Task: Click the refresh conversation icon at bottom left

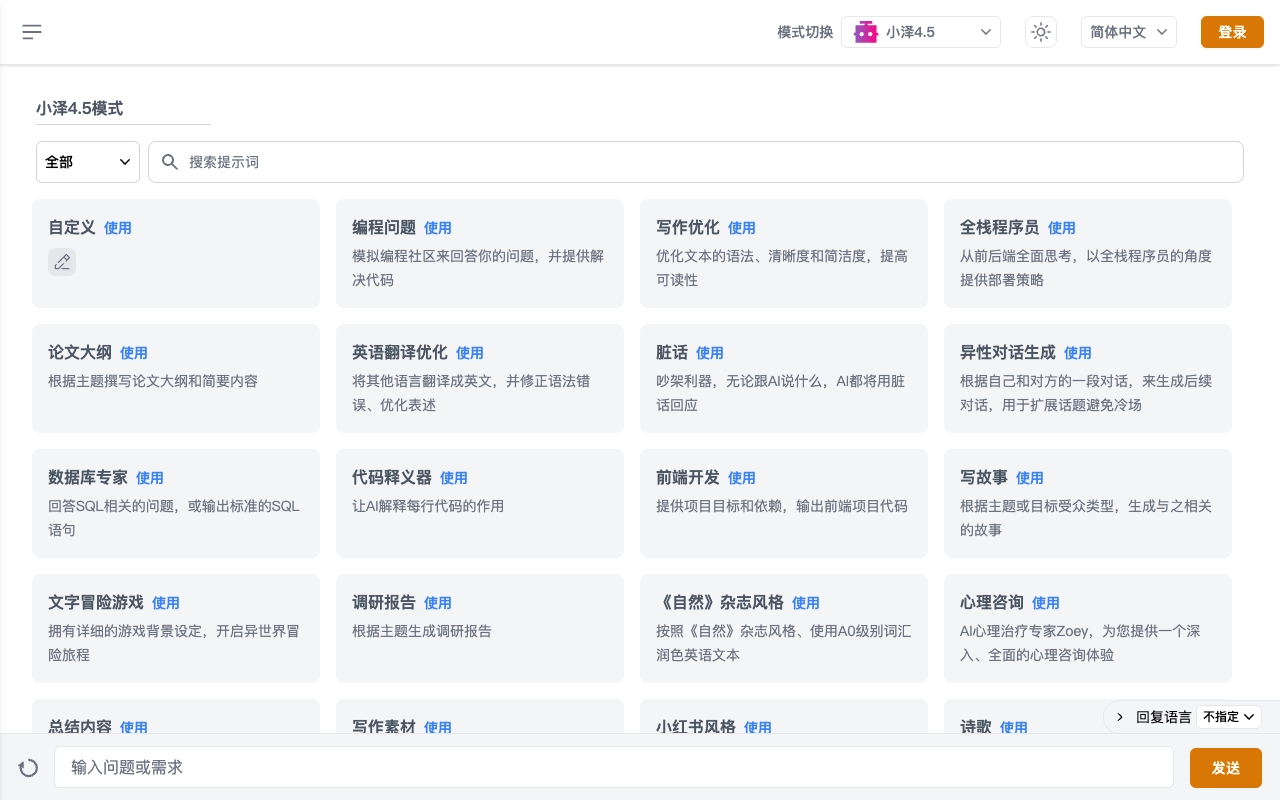Action: pyautogui.click(x=29, y=768)
